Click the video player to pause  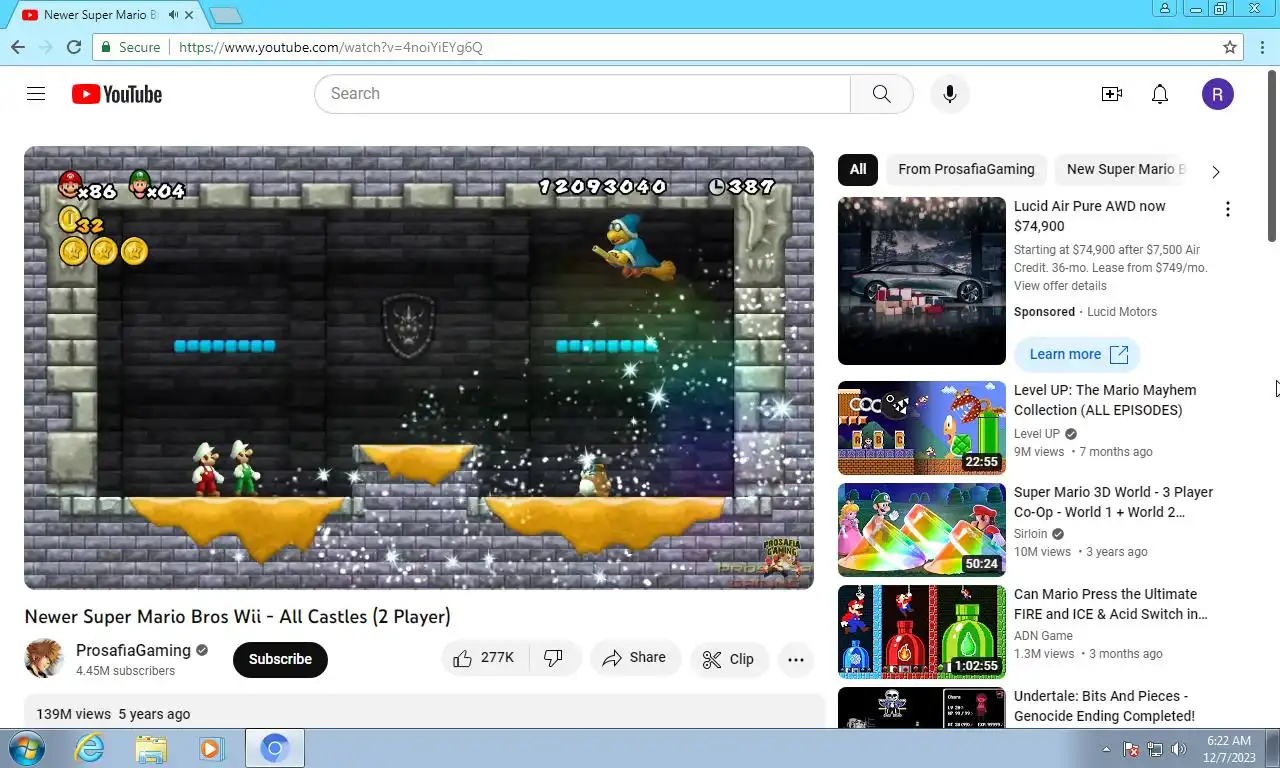419,368
